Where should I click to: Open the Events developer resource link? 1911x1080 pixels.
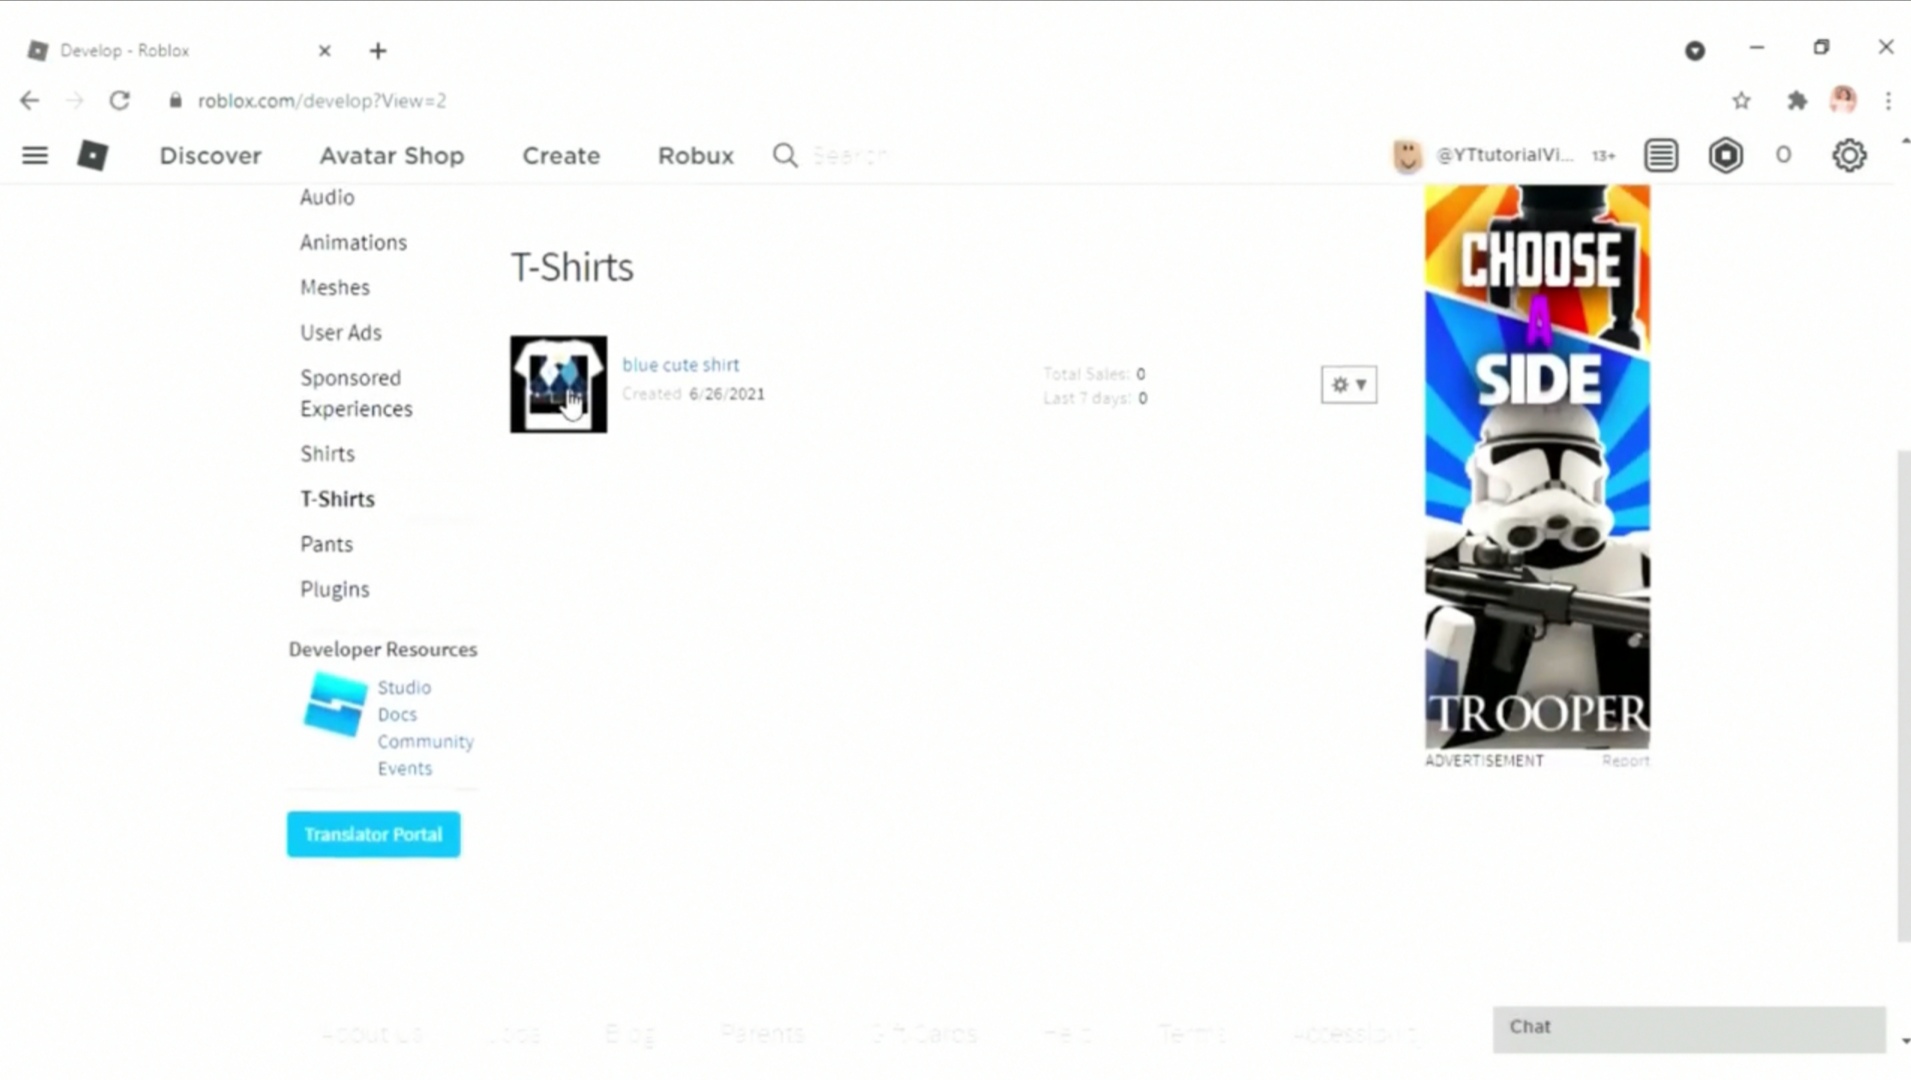click(404, 768)
